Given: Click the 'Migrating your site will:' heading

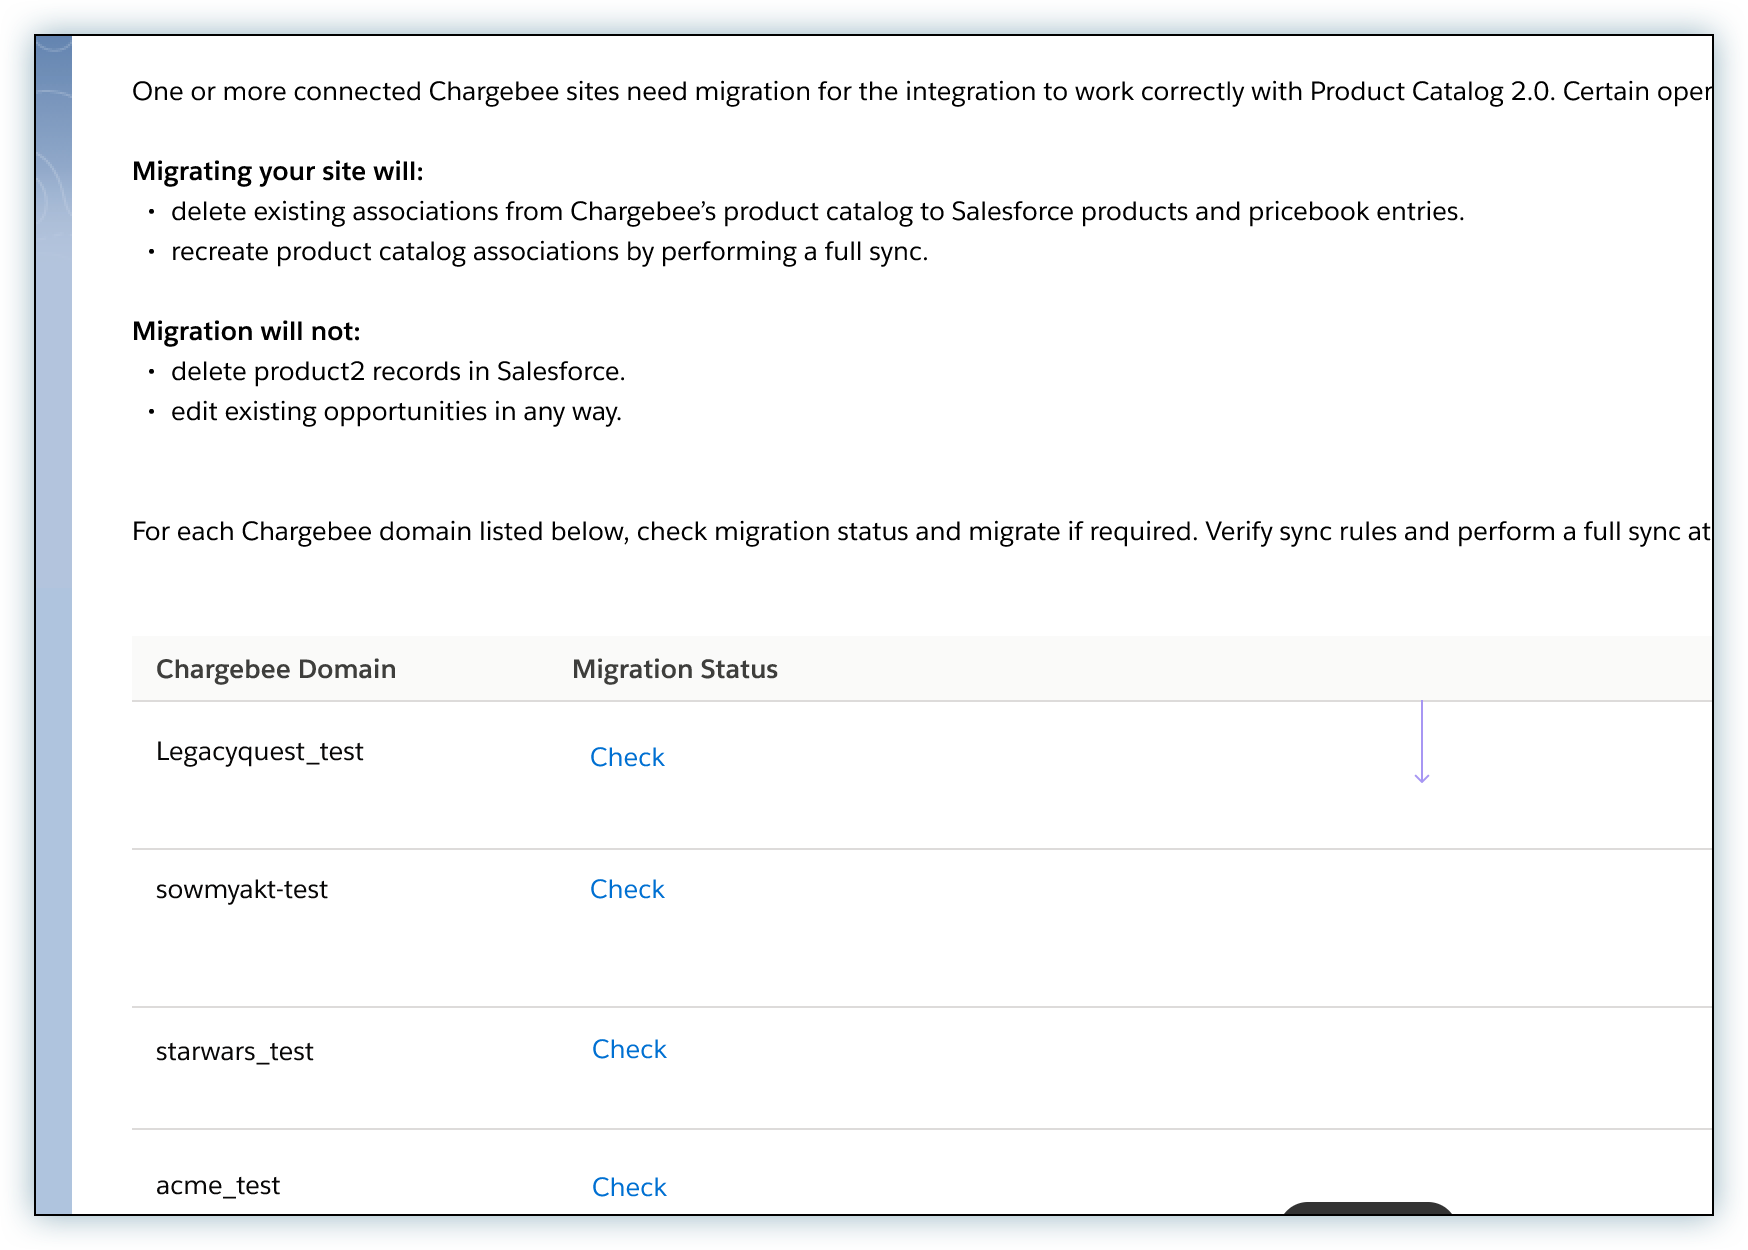Looking at the screenshot, I should (x=278, y=171).
